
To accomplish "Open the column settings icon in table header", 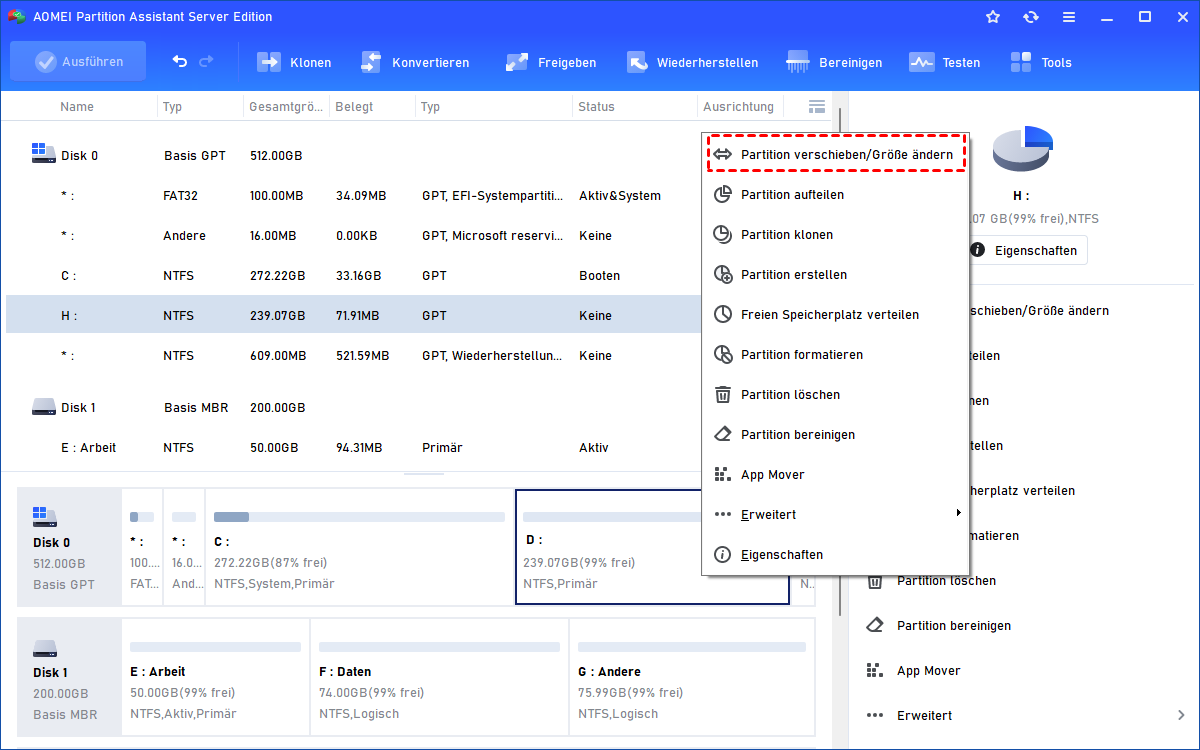I will click(x=817, y=106).
